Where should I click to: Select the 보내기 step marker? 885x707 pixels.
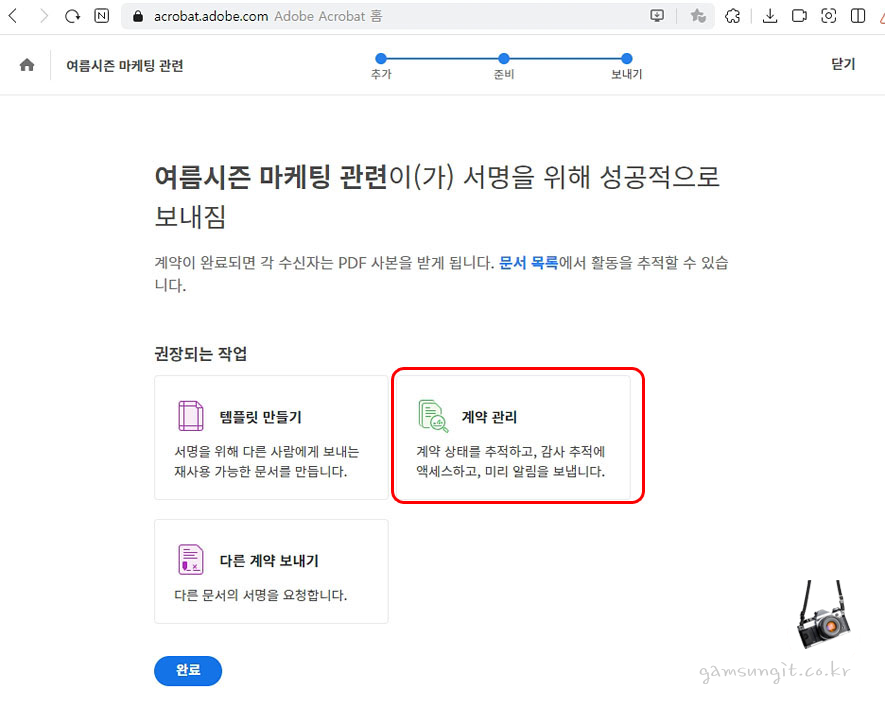pyautogui.click(x=626, y=58)
